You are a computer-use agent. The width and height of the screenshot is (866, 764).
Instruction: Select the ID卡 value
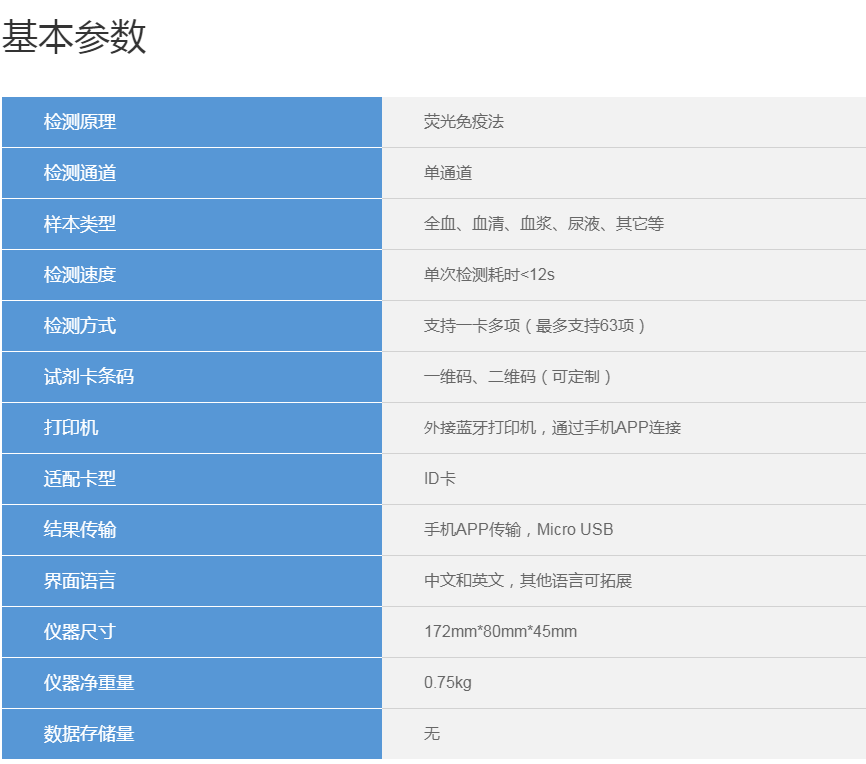click(x=440, y=478)
